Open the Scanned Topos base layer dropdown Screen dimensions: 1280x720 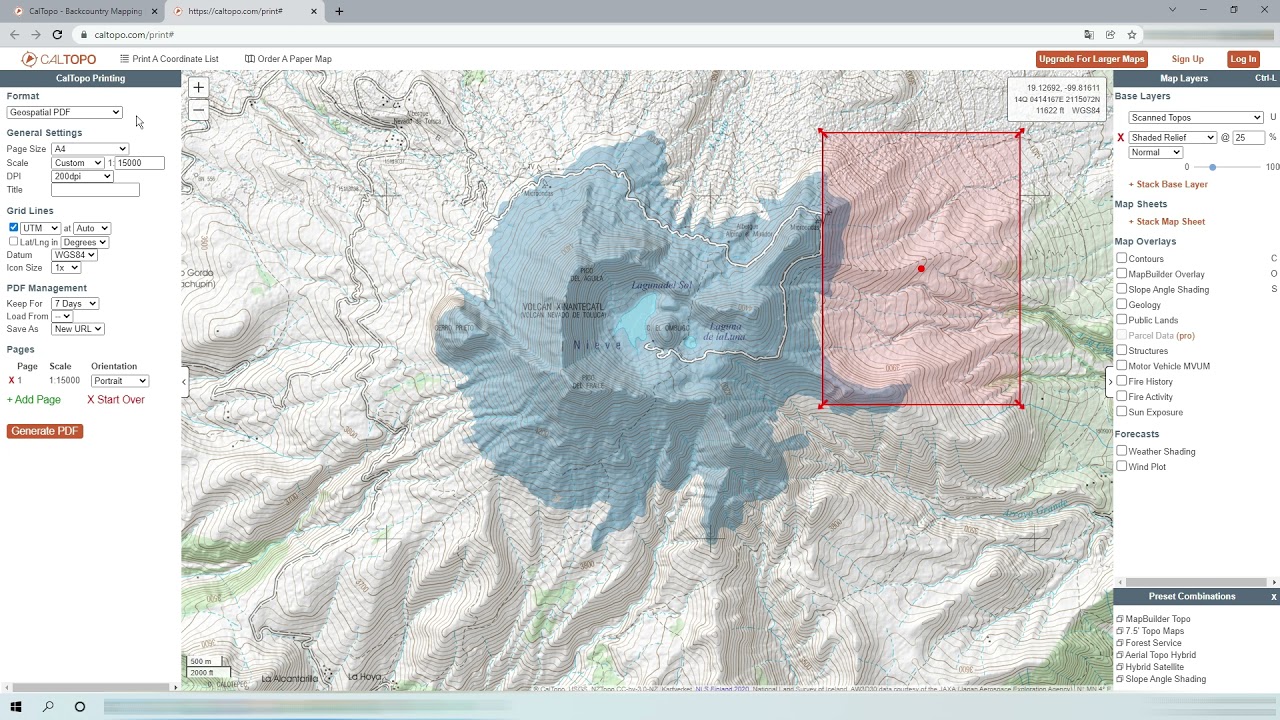pyautogui.click(x=1196, y=118)
